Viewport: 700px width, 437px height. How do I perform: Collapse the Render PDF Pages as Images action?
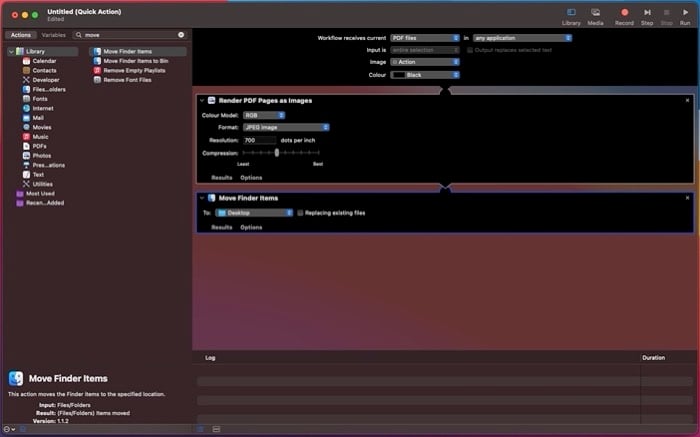pos(202,101)
